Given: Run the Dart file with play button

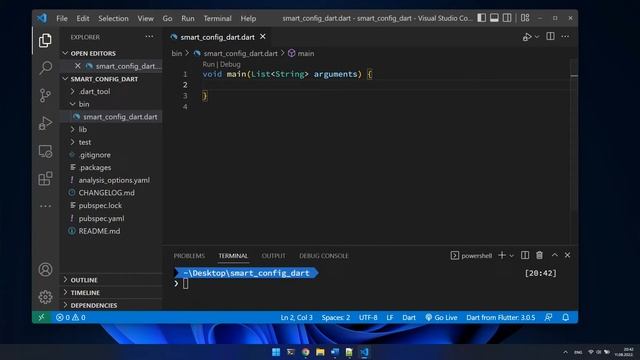Looking at the screenshot, I should [x=527, y=37].
